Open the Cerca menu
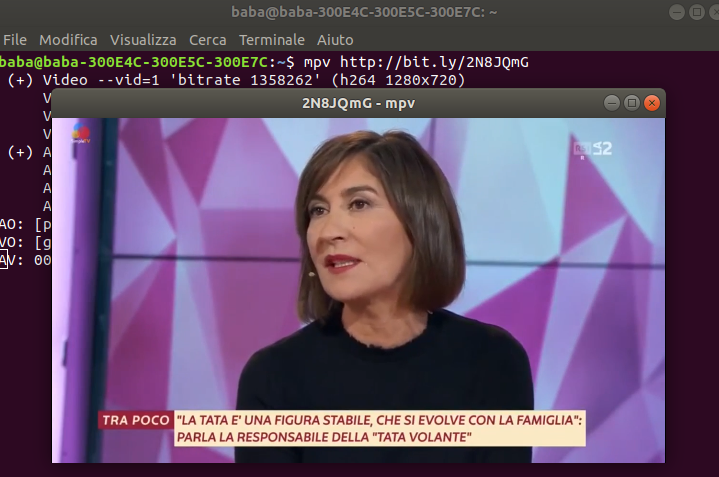Image resolution: width=719 pixels, height=477 pixels. (208, 40)
